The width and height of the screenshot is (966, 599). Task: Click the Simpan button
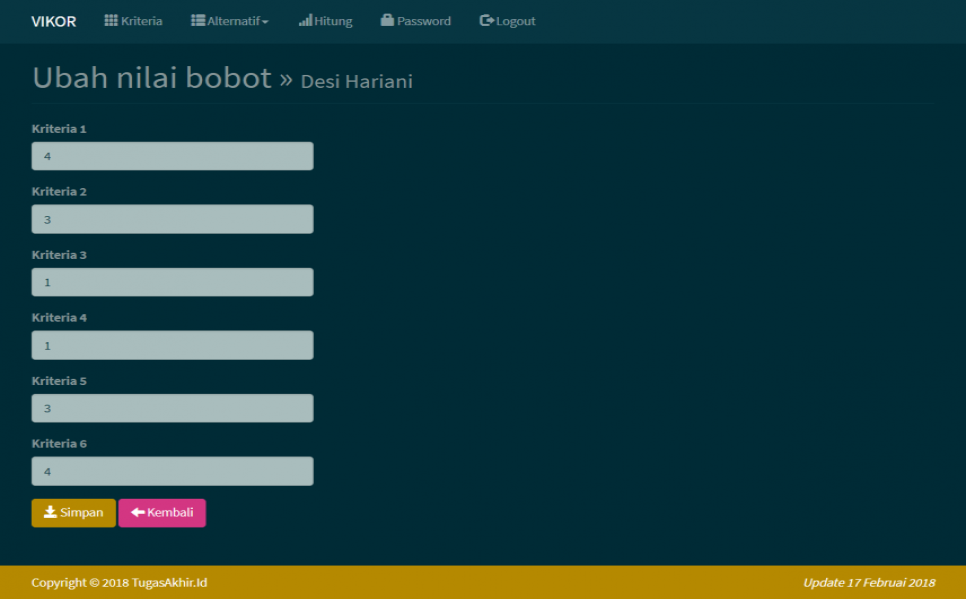73,512
